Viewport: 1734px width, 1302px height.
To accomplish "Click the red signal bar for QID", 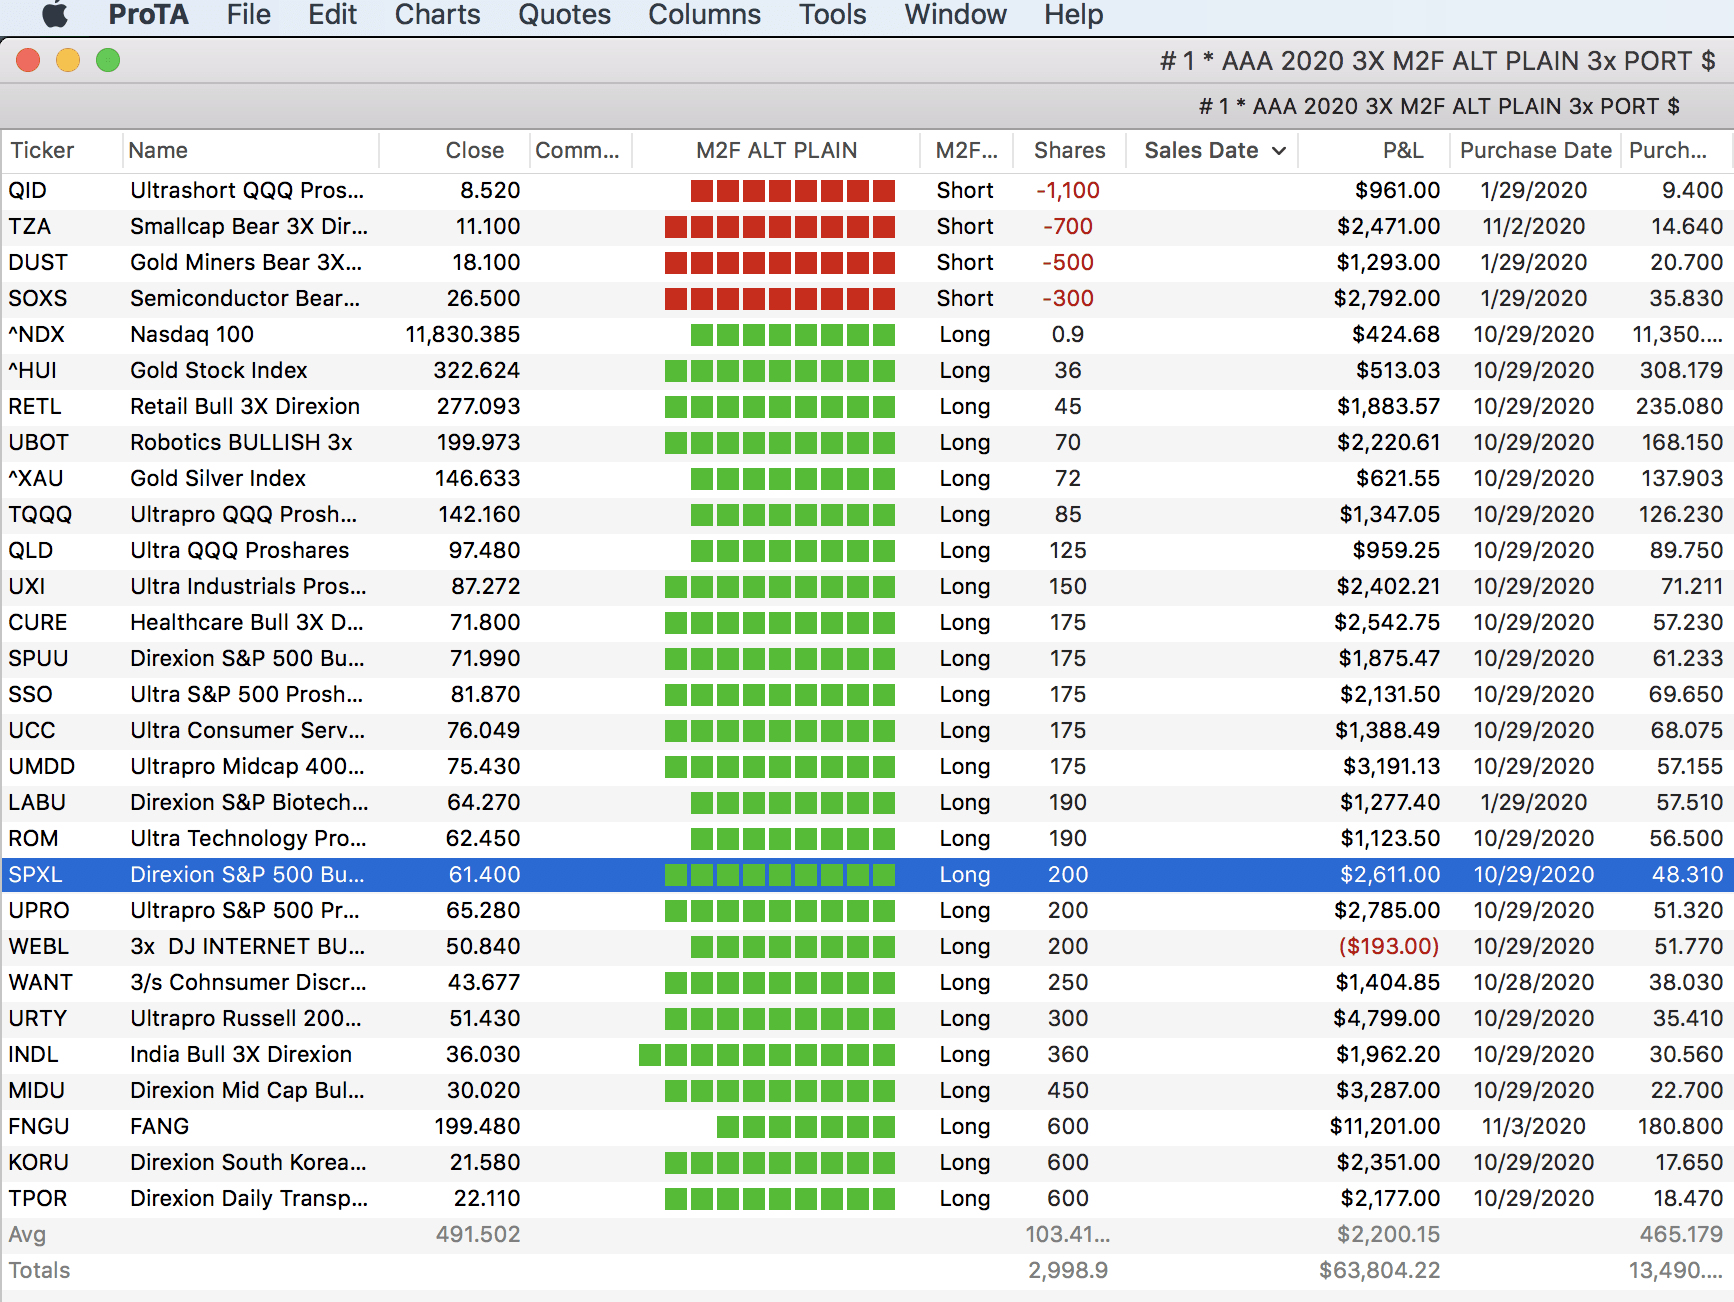I will pyautogui.click(x=792, y=191).
